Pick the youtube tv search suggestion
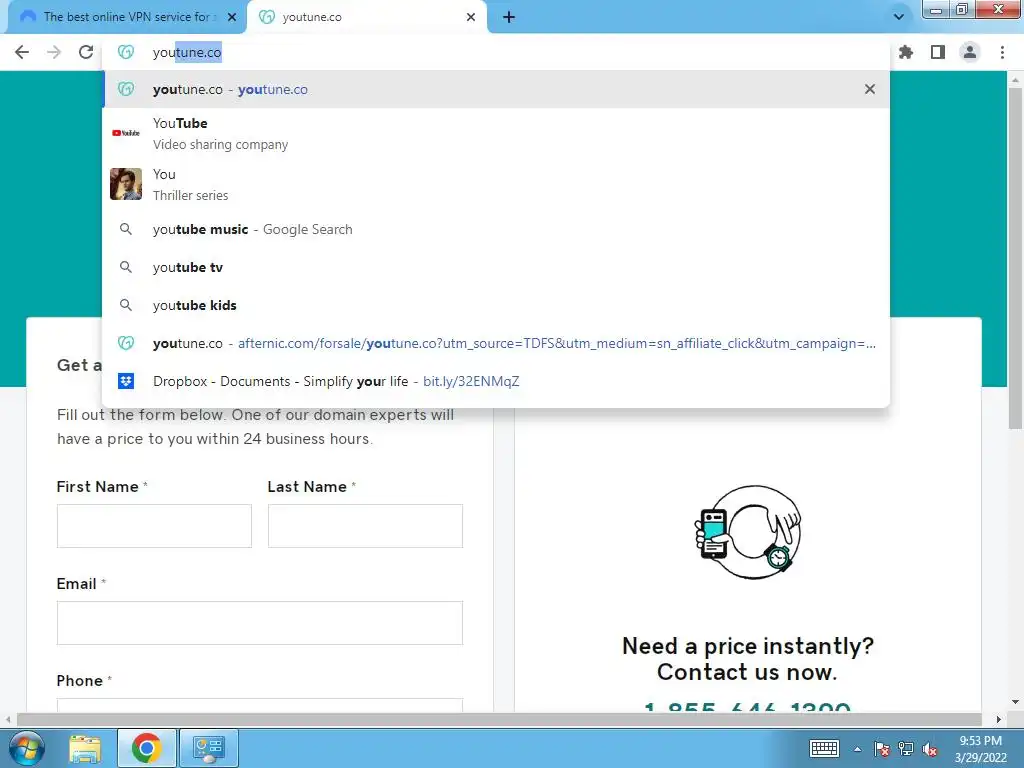This screenshot has height=768, width=1024. (496, 267)
